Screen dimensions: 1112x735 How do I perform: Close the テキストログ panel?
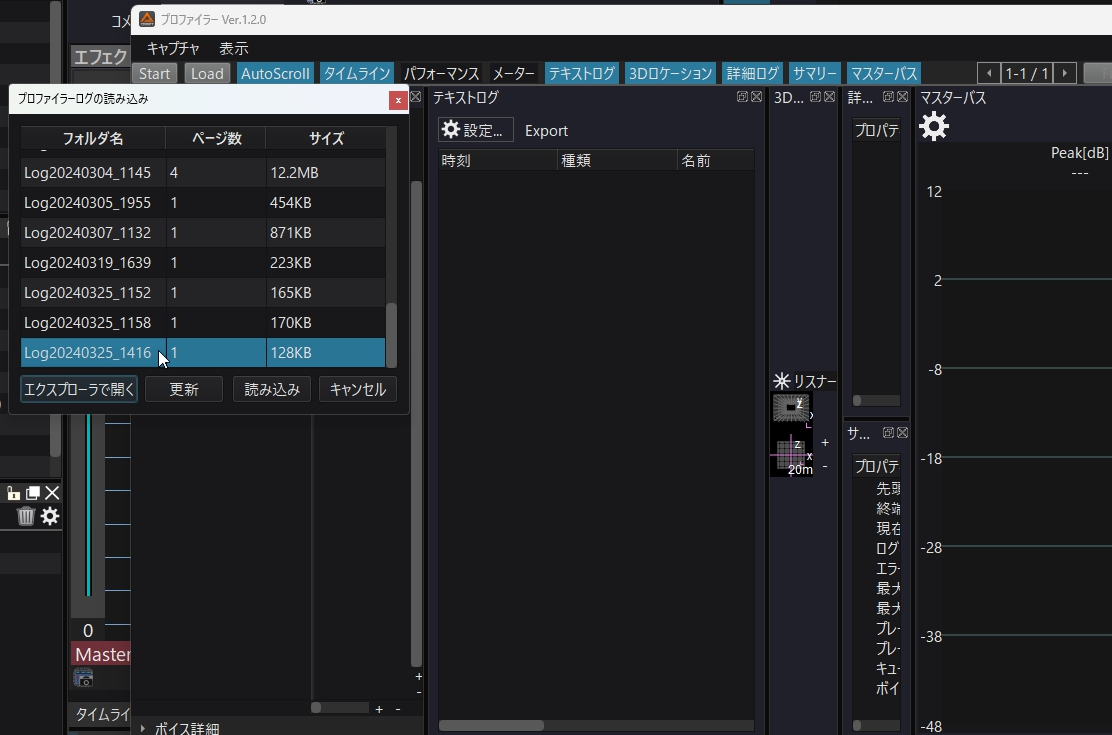point(757,96)
